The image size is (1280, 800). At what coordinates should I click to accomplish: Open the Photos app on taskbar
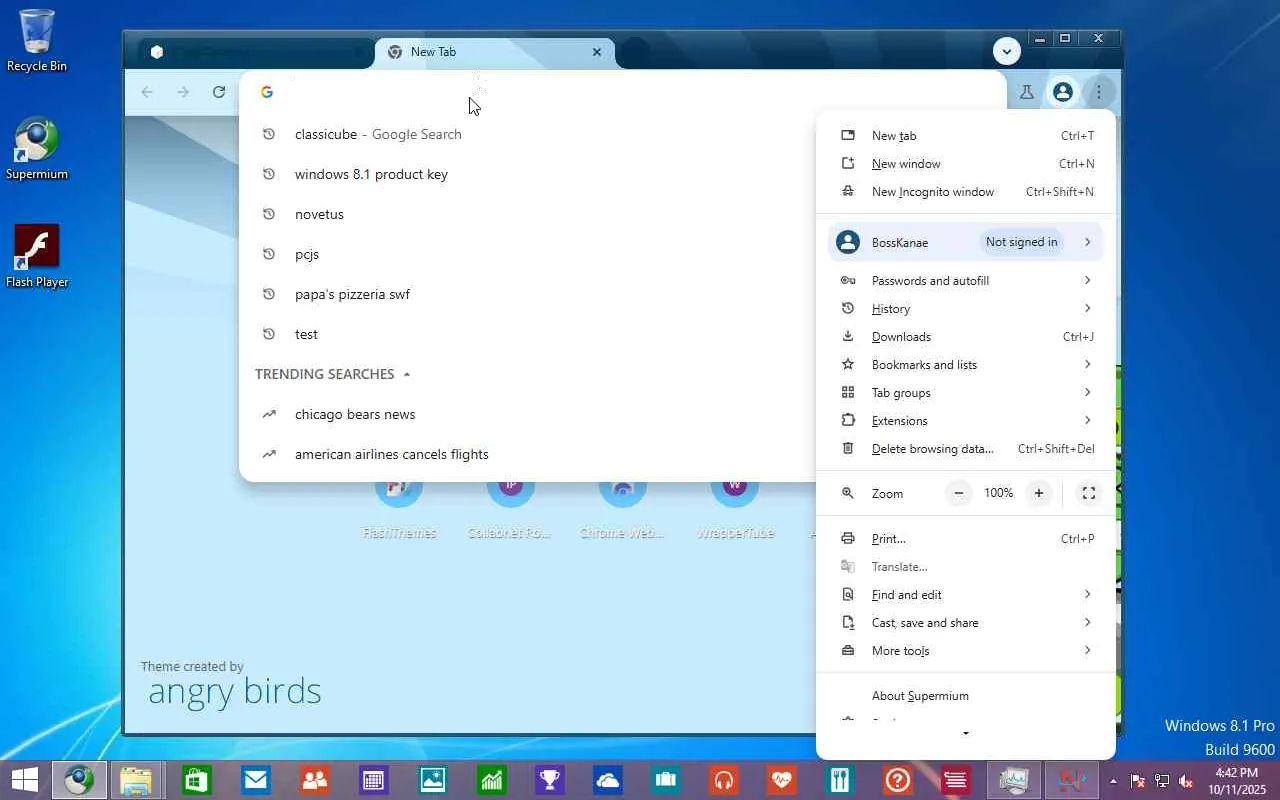click(x=433, y=780)
